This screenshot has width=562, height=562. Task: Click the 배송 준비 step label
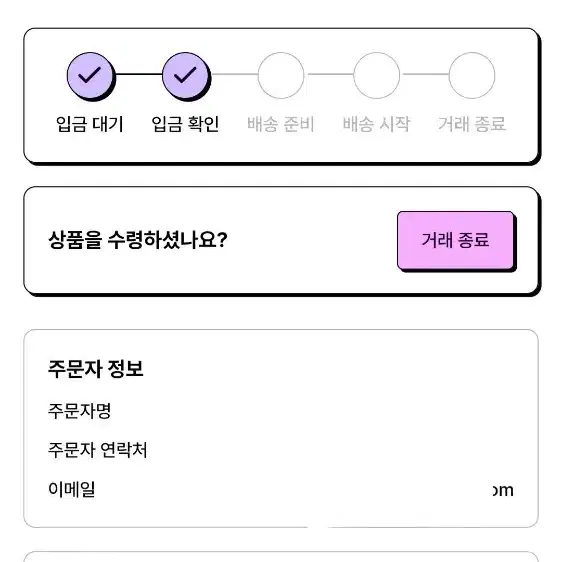[281, 124]
